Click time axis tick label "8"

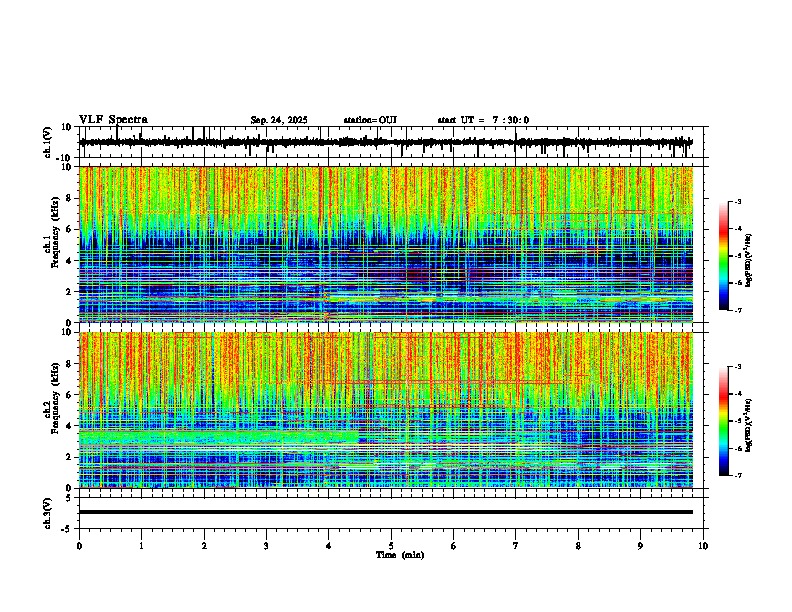pyautogui.click(x=578, y=546)
